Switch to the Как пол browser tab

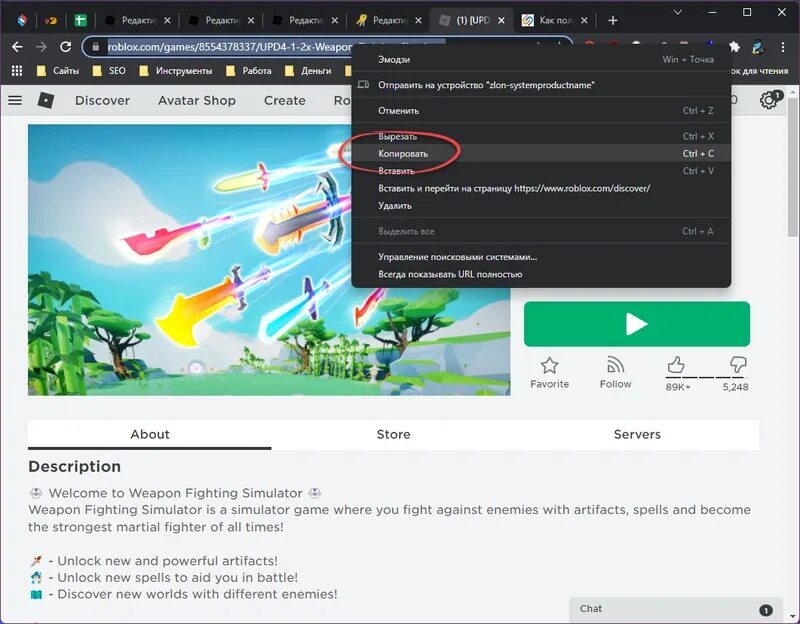click(555, 20)
